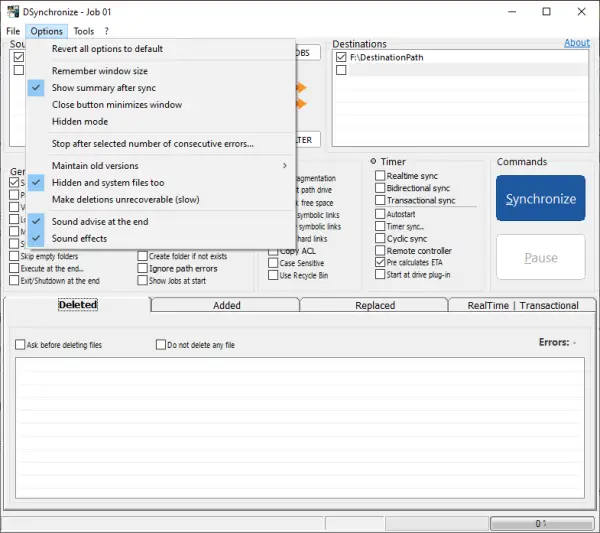Viewport: 600px width, 533px height.
Task: Minimize the DSynchronize window
Action: pos(512,12)
